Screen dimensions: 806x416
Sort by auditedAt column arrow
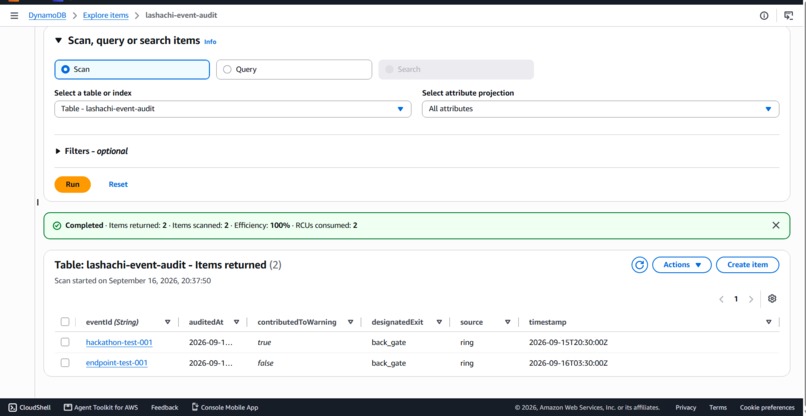(236, 322)
